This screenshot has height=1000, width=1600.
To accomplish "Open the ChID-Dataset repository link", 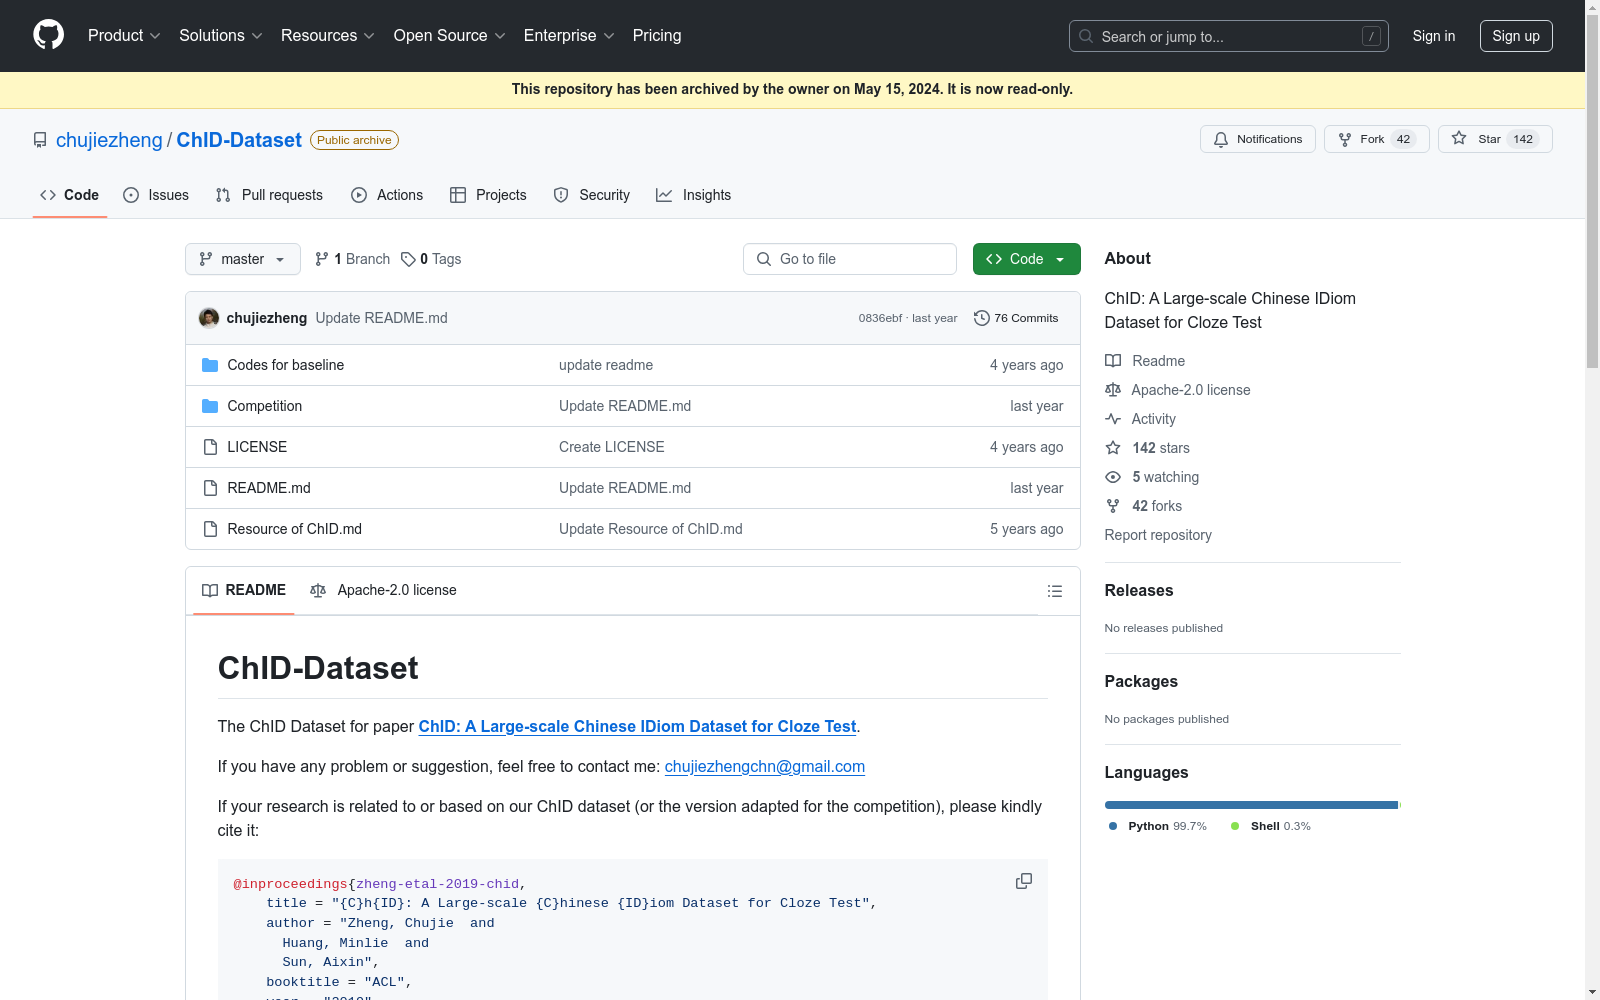I will (x=239, y=140).
